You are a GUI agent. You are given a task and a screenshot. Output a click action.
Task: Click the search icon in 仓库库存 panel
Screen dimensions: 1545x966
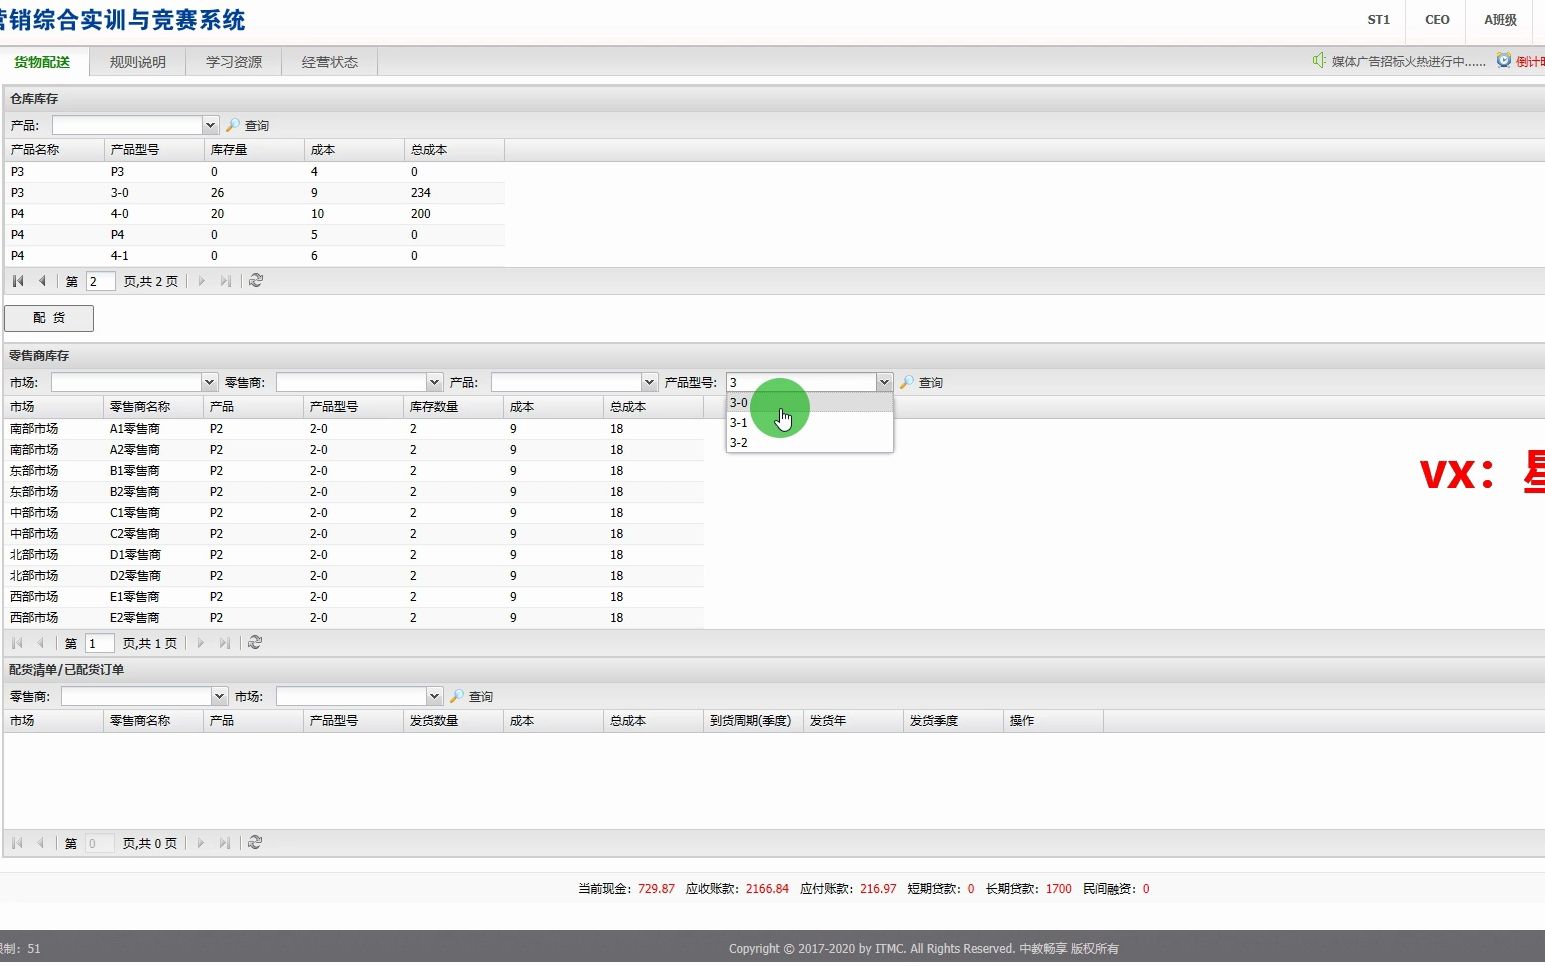(233, 125)
